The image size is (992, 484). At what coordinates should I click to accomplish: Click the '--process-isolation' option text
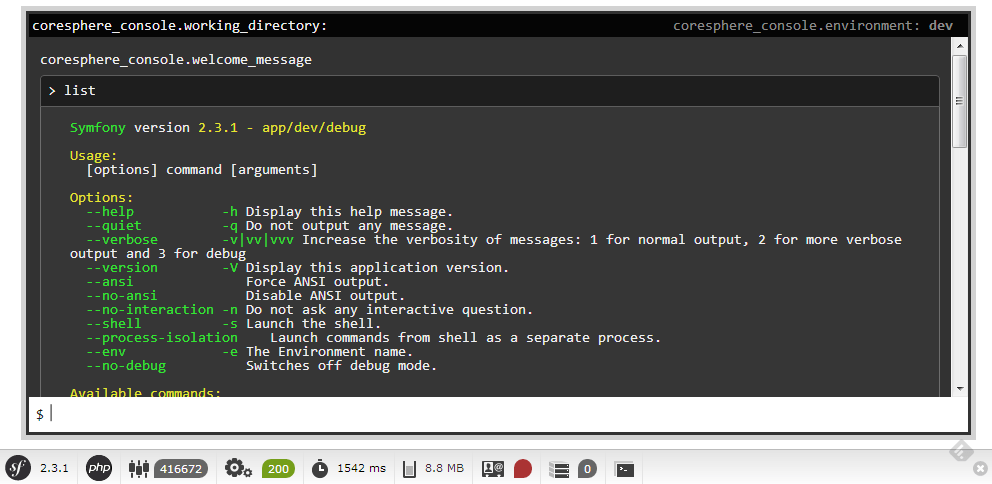tap(162, 337)
